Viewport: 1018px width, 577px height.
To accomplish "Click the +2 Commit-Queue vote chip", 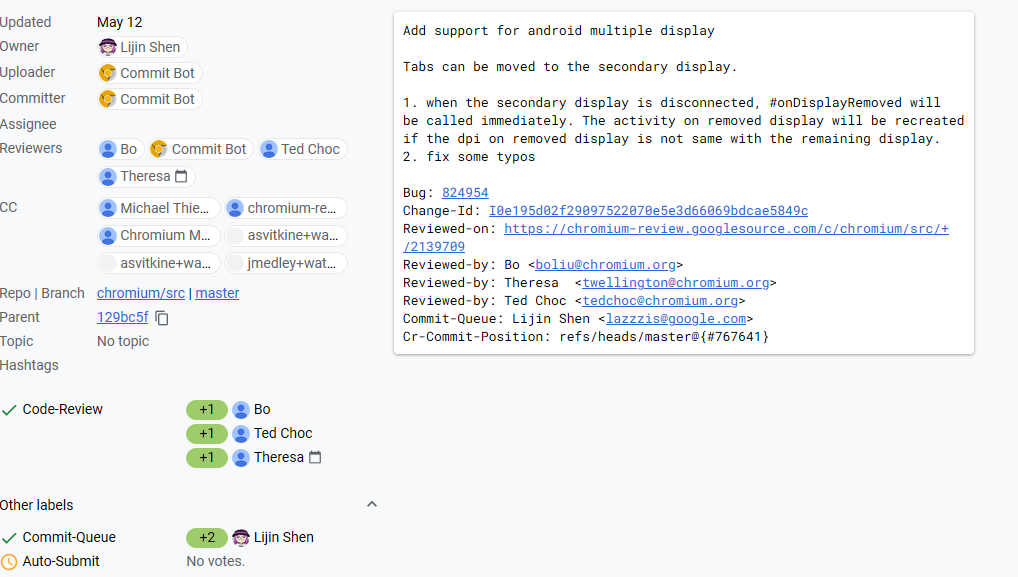I will [x=206, y=537].
